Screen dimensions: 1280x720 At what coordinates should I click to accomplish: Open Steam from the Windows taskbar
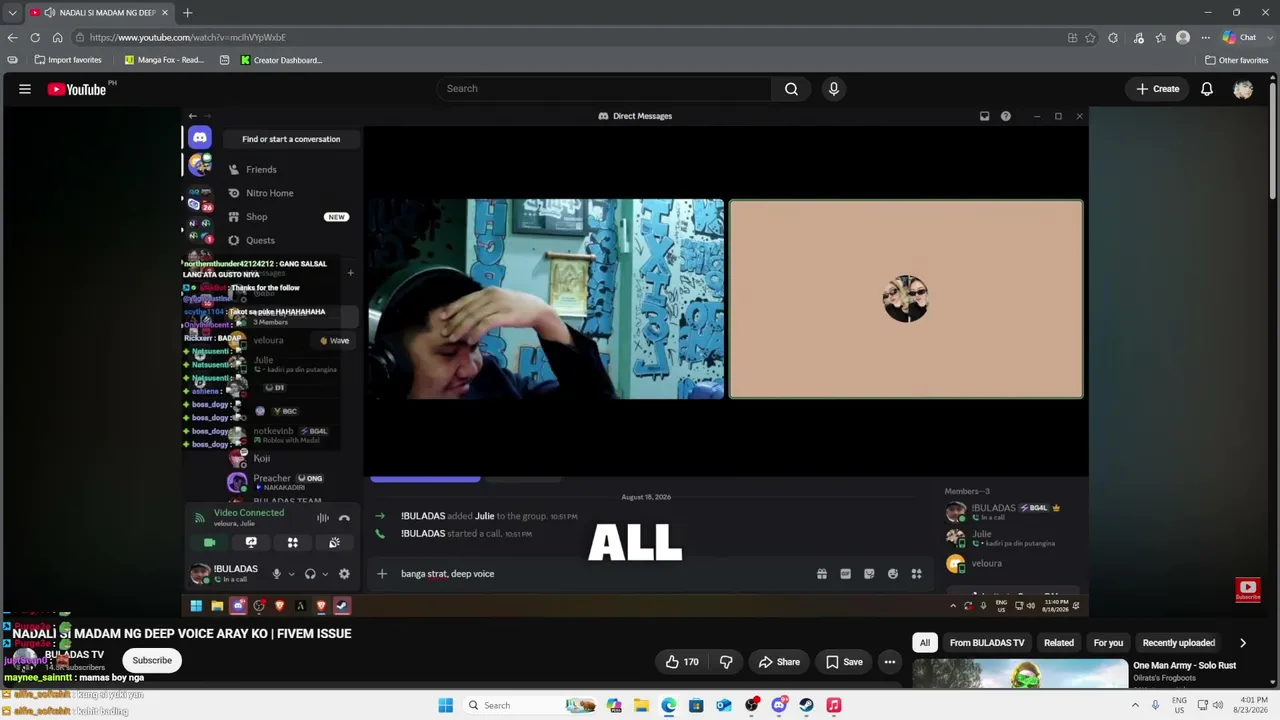806,705
